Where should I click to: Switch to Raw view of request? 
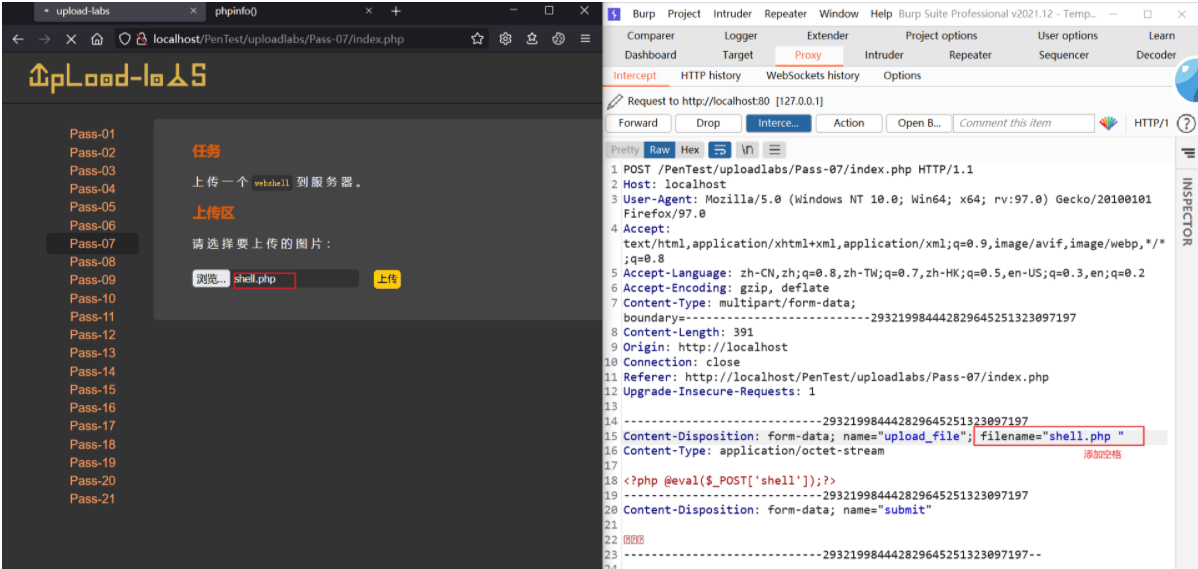pyautogui.click(x=659, y=150)
